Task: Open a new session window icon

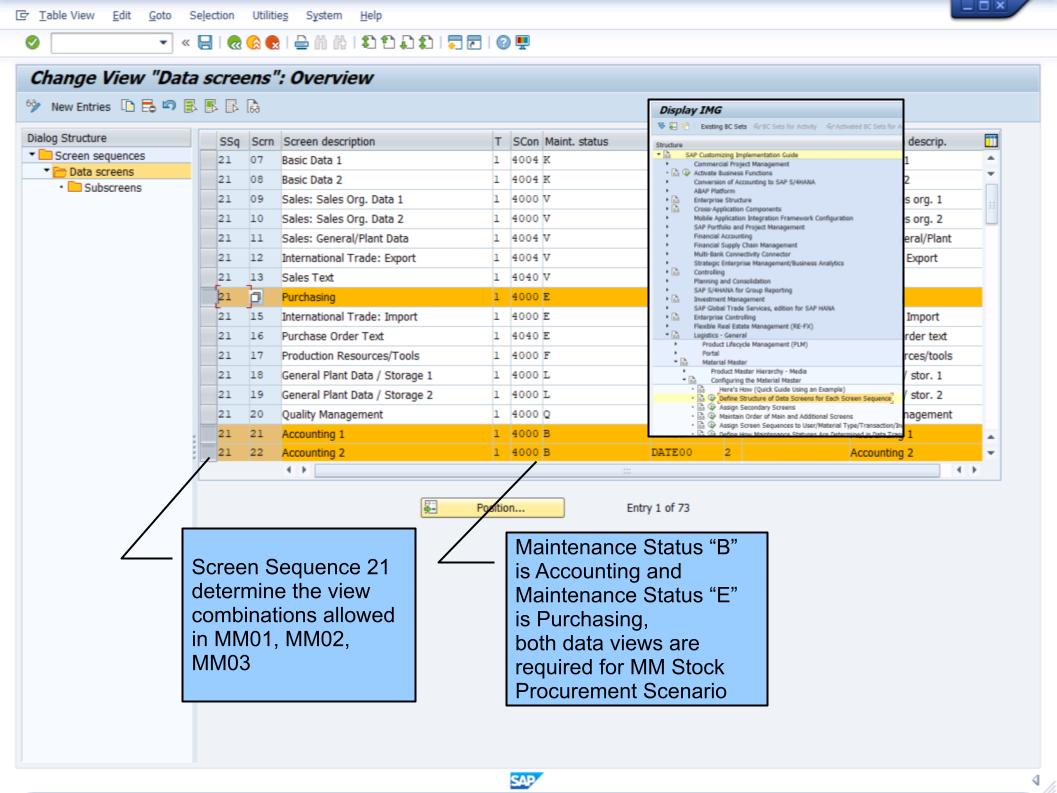Action: point(455,42)
